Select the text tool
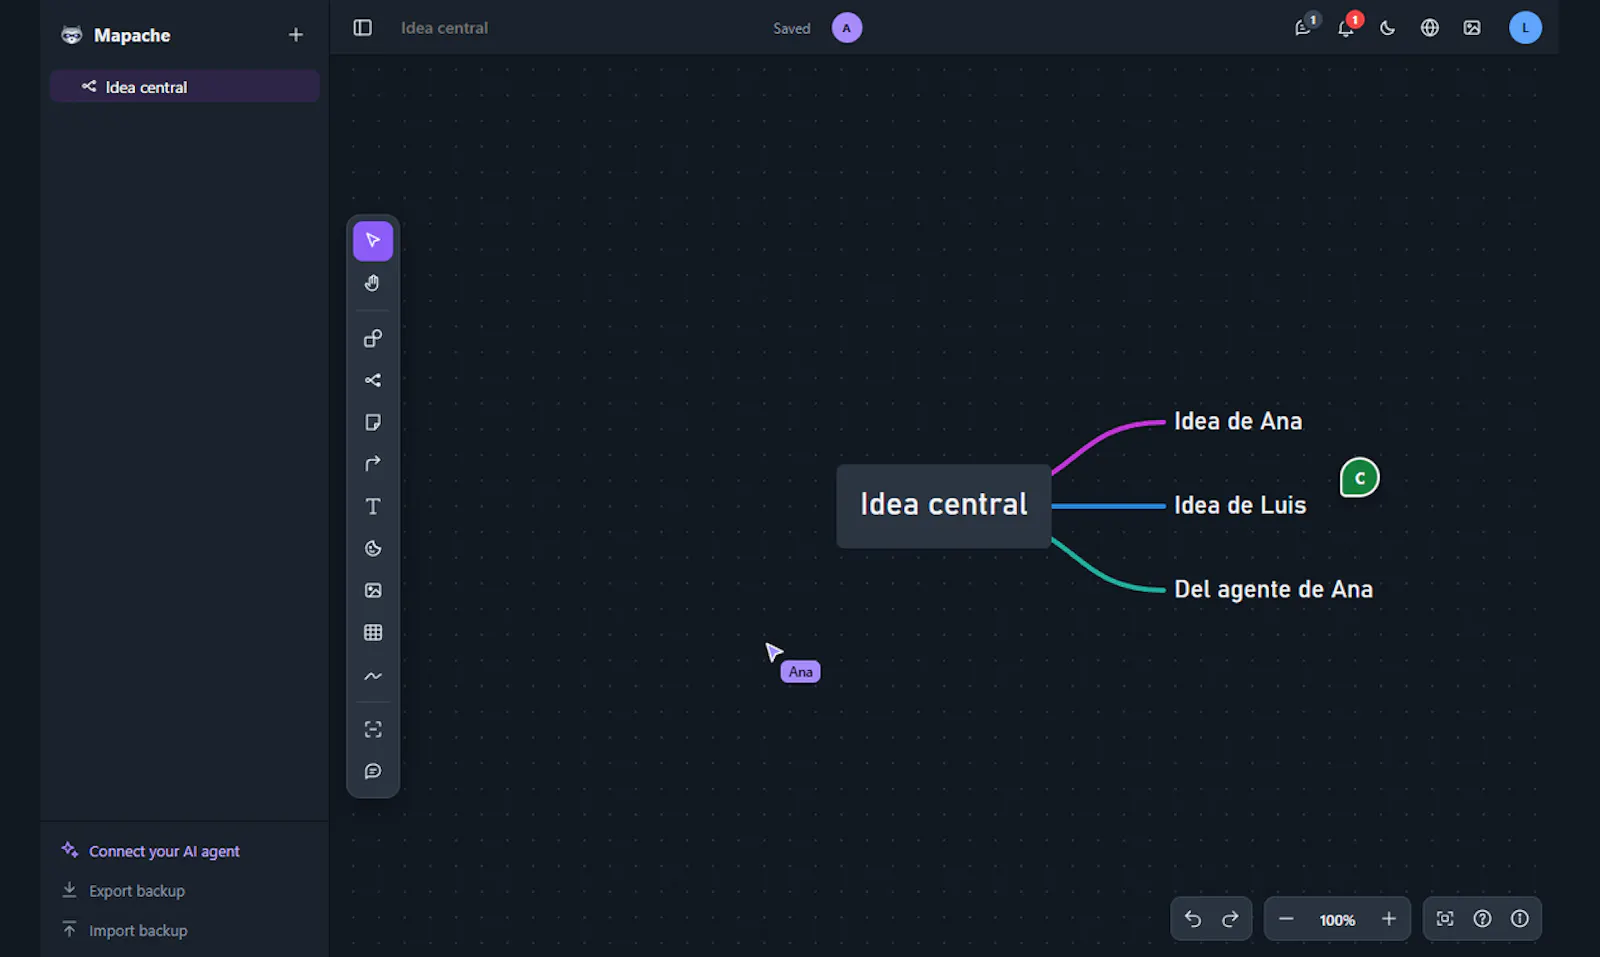Screen dimensions: 1600x957 coord(372,507)
